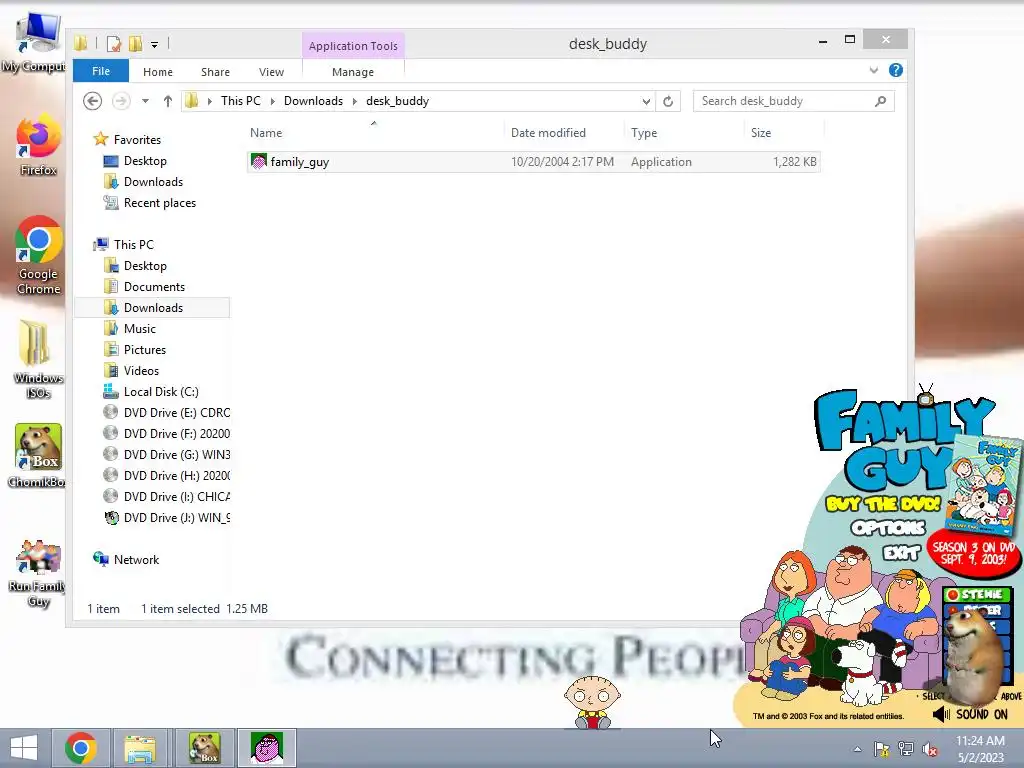
Task: Expand the address bar history dropdown
Action: click(646, 101)
